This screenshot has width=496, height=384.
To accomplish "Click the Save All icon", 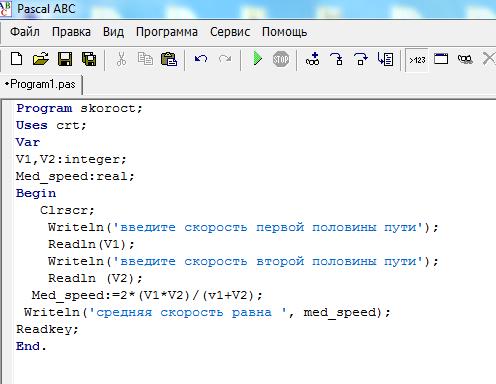I will [89, 59].
